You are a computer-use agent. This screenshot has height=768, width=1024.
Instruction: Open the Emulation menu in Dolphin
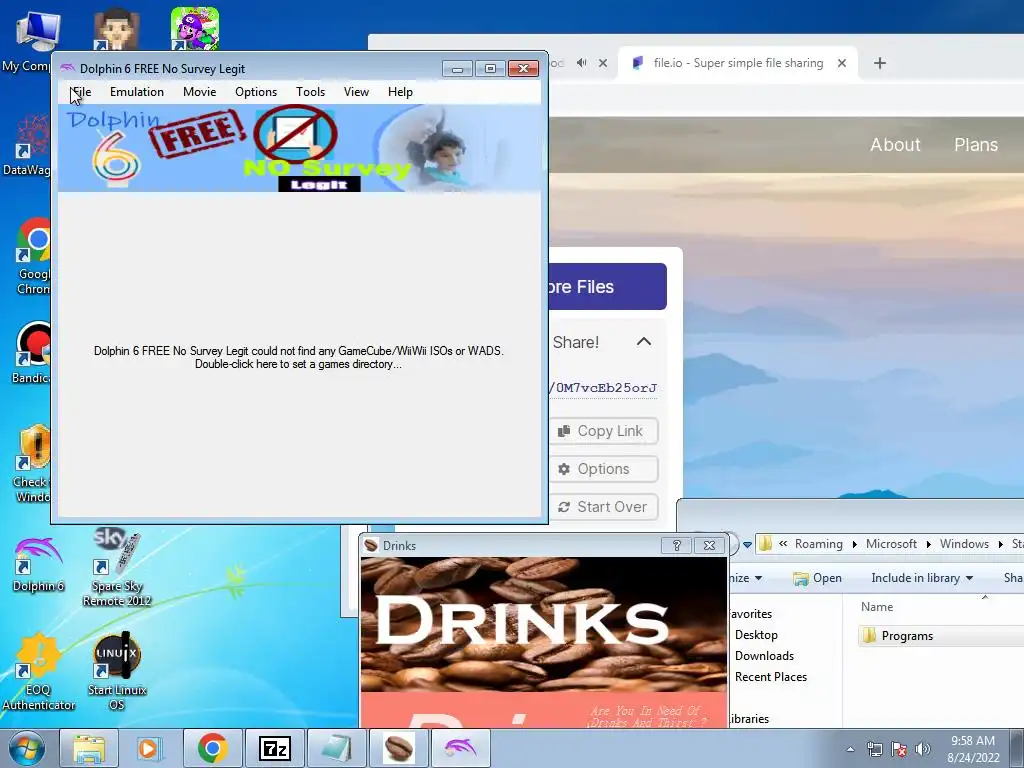136,92
